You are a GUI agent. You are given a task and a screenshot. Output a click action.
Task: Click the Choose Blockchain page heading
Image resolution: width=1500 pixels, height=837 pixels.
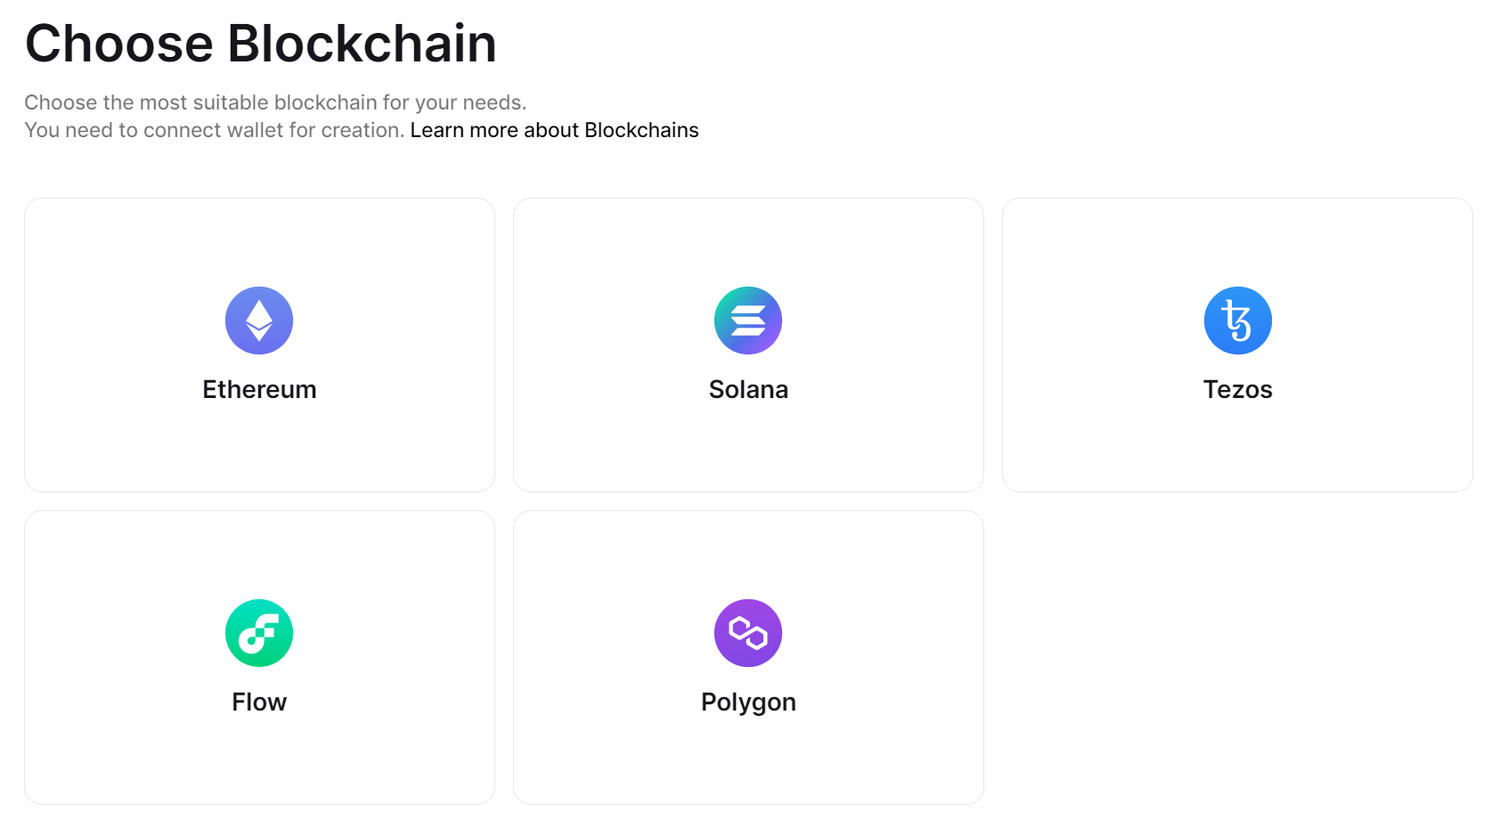260,44
